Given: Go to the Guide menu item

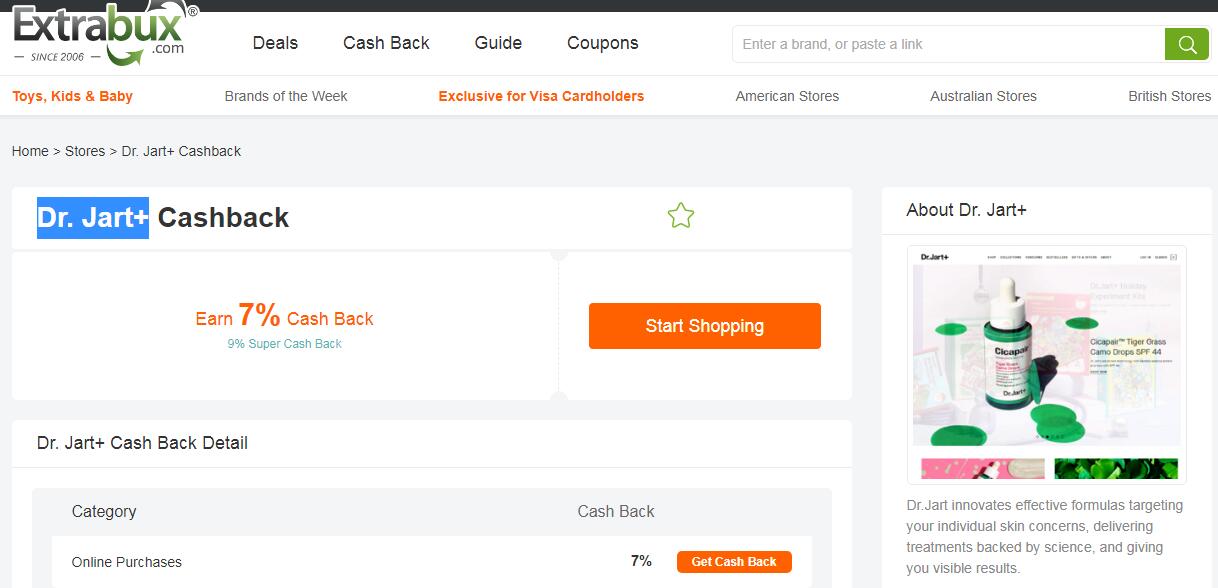Looking at the screenshot, I should (x=498, y=43).
